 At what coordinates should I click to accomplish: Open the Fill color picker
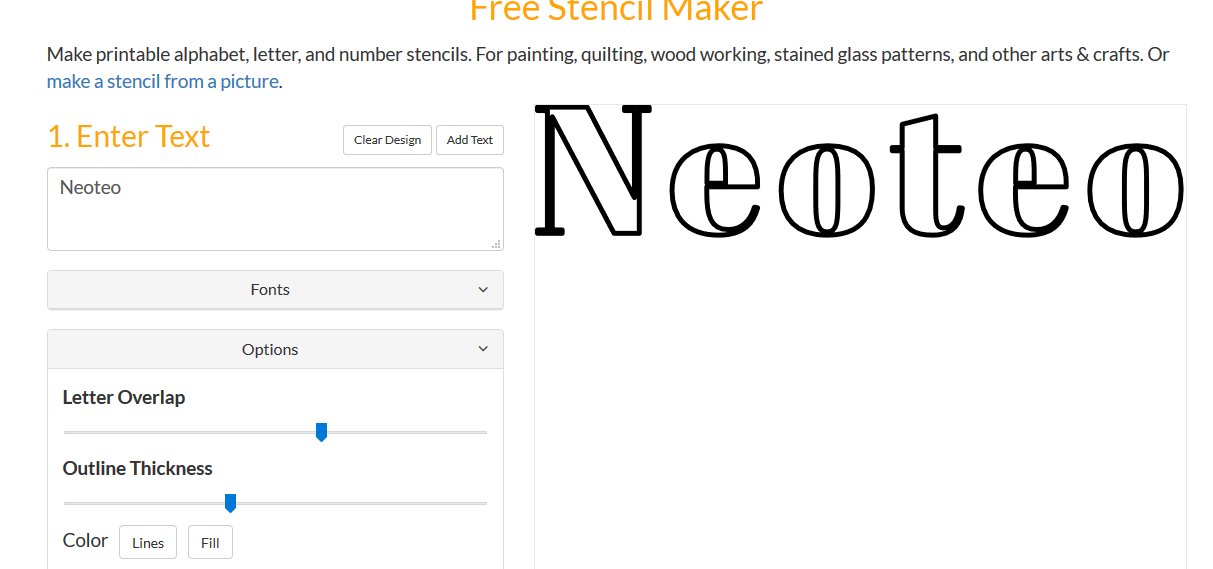click(210, 543)
